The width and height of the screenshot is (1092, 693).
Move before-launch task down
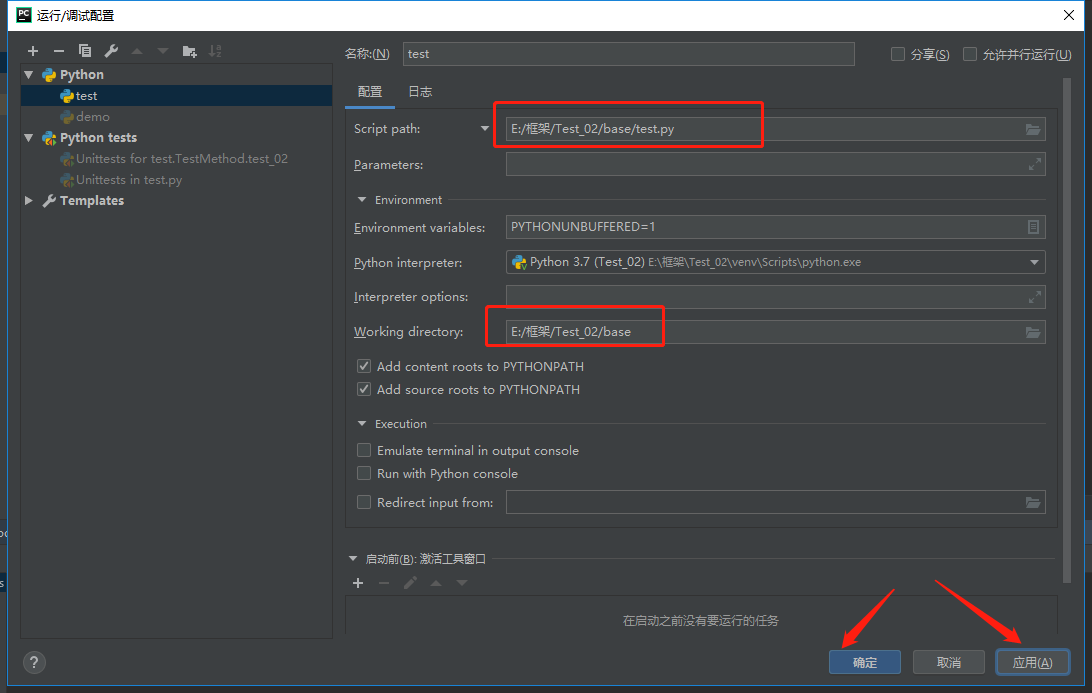[462, 583]
